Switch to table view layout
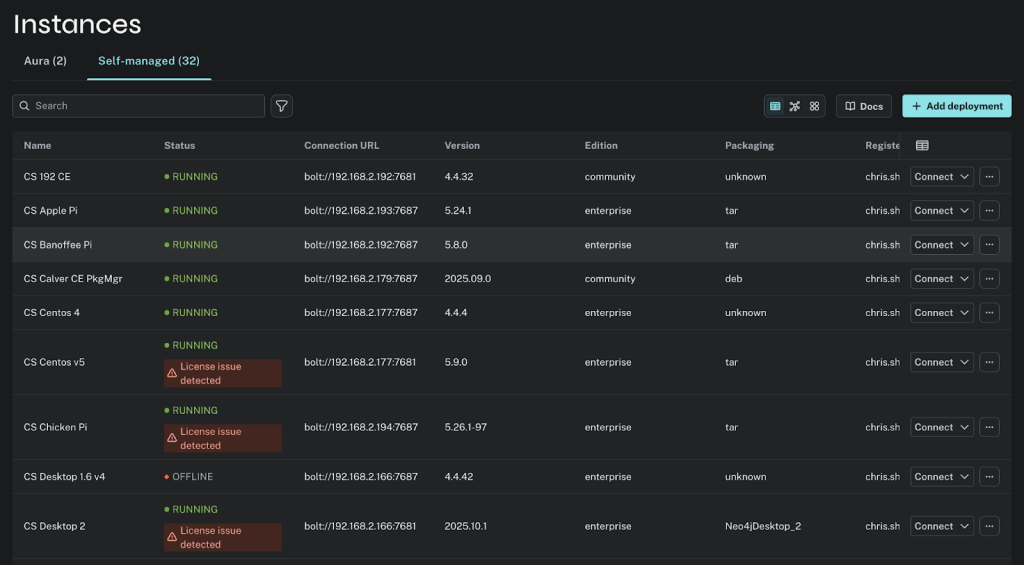 (x=775, y=106)
